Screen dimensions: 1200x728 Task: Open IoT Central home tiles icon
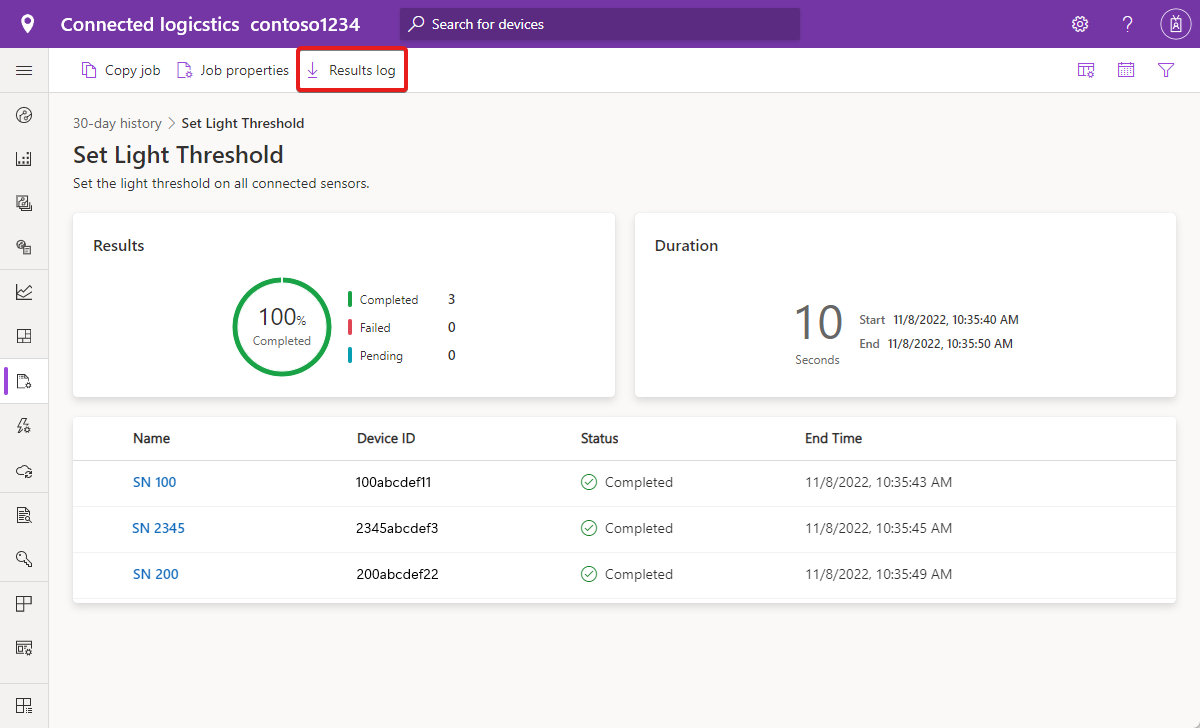[24, 704]
